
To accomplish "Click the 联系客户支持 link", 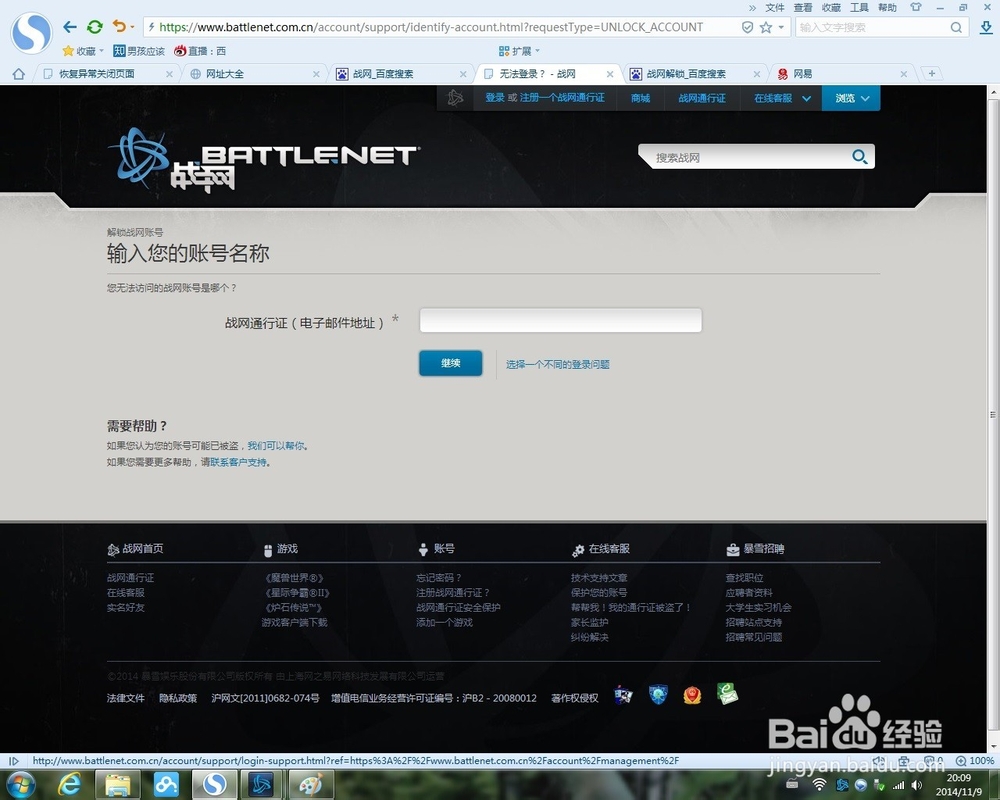I will pos(239,462).
